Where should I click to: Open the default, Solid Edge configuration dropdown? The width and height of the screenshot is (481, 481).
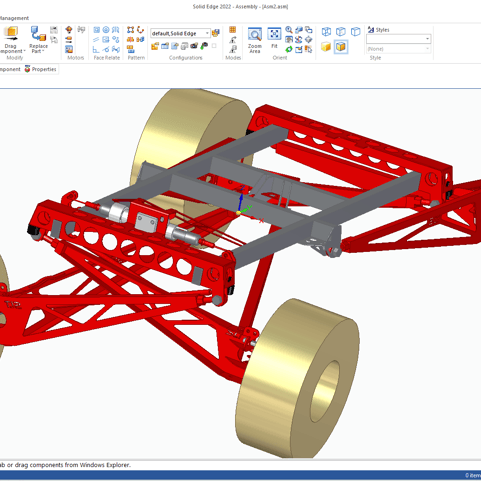pyautogui.click(x=180, y=33)
